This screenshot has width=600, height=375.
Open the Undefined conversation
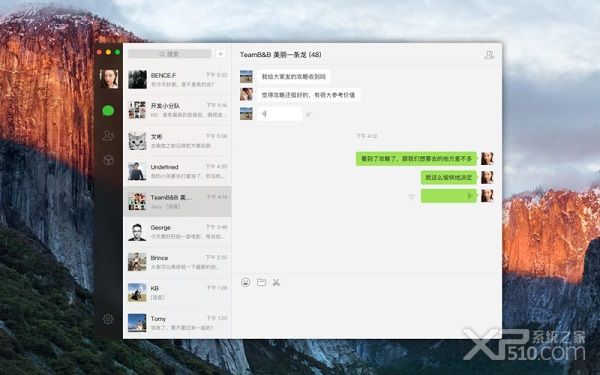point(178,171)
